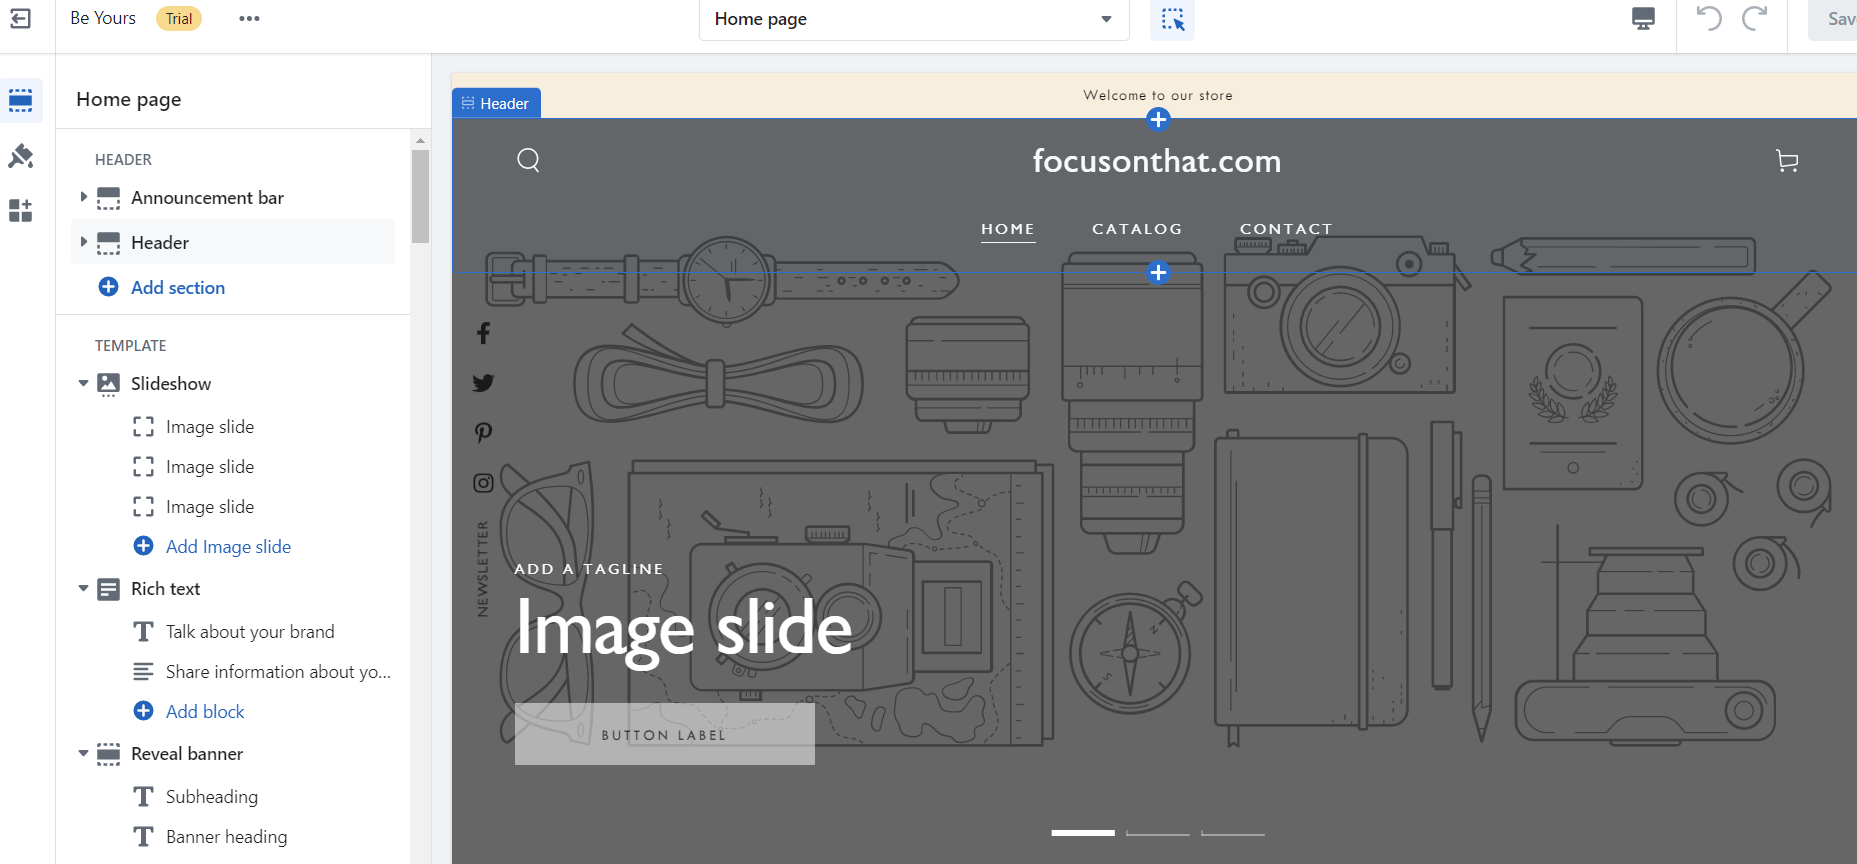The width and height of the screenshot is (1857, 864).
Task: Click the Twitter social icon
Action: tap(483, 383)
